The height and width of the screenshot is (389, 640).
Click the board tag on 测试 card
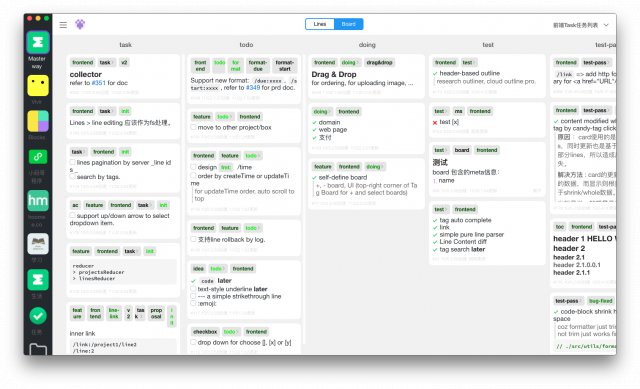click(462, 150)
